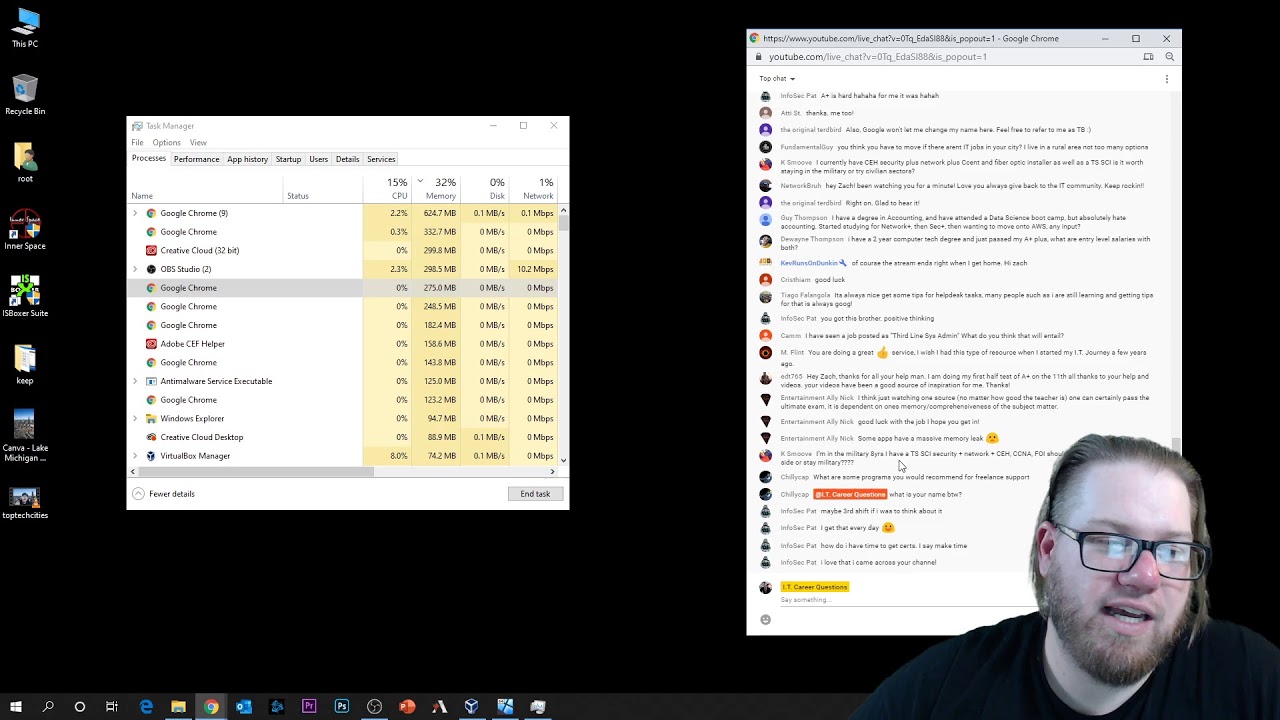Open Cortana circle on taskbar

[x=80, y=706]
